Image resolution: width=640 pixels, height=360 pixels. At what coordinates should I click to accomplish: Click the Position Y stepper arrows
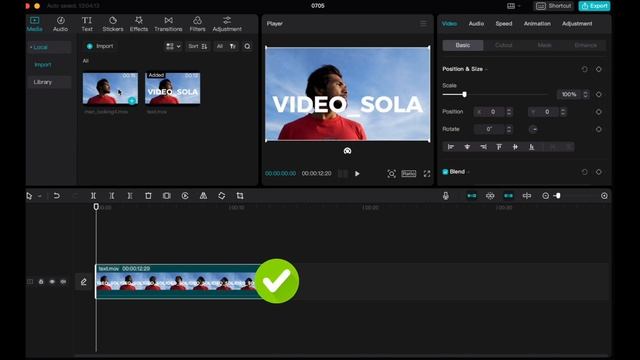point(563,112)
